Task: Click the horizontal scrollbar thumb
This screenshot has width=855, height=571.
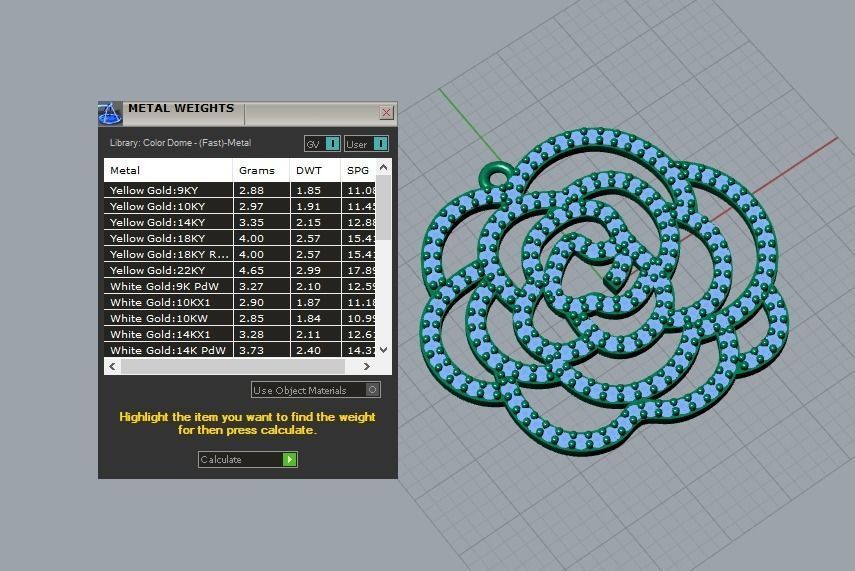Action: tap(233, 366)
